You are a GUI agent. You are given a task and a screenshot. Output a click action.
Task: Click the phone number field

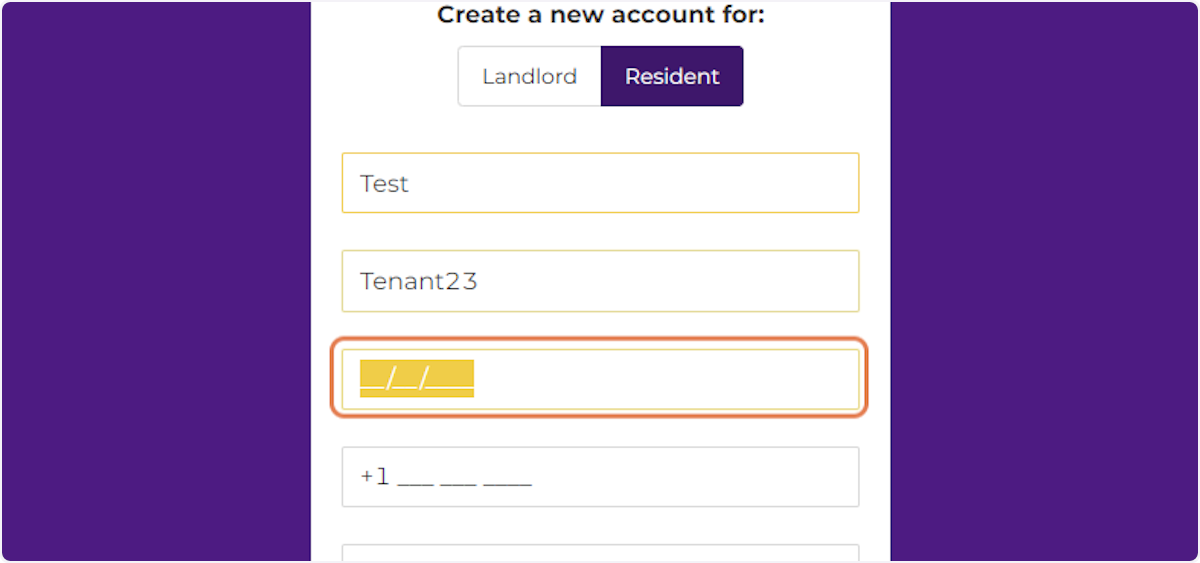pos(600,477)
